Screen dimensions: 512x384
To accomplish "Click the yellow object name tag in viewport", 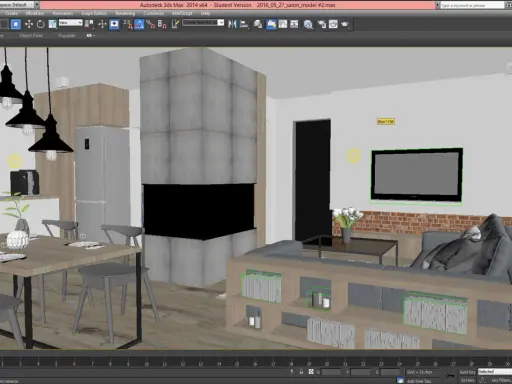I will (x=386, y=122).
